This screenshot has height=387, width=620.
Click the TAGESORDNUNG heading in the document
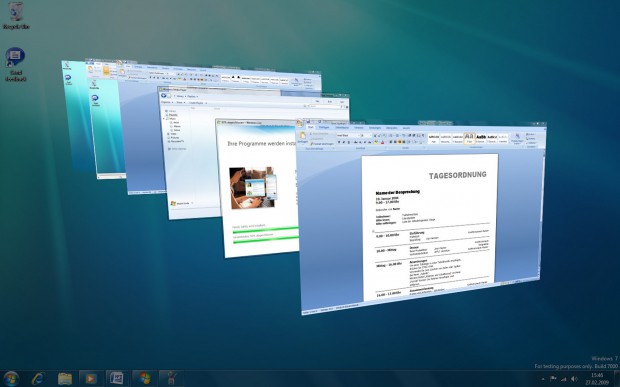click(458, 175)
